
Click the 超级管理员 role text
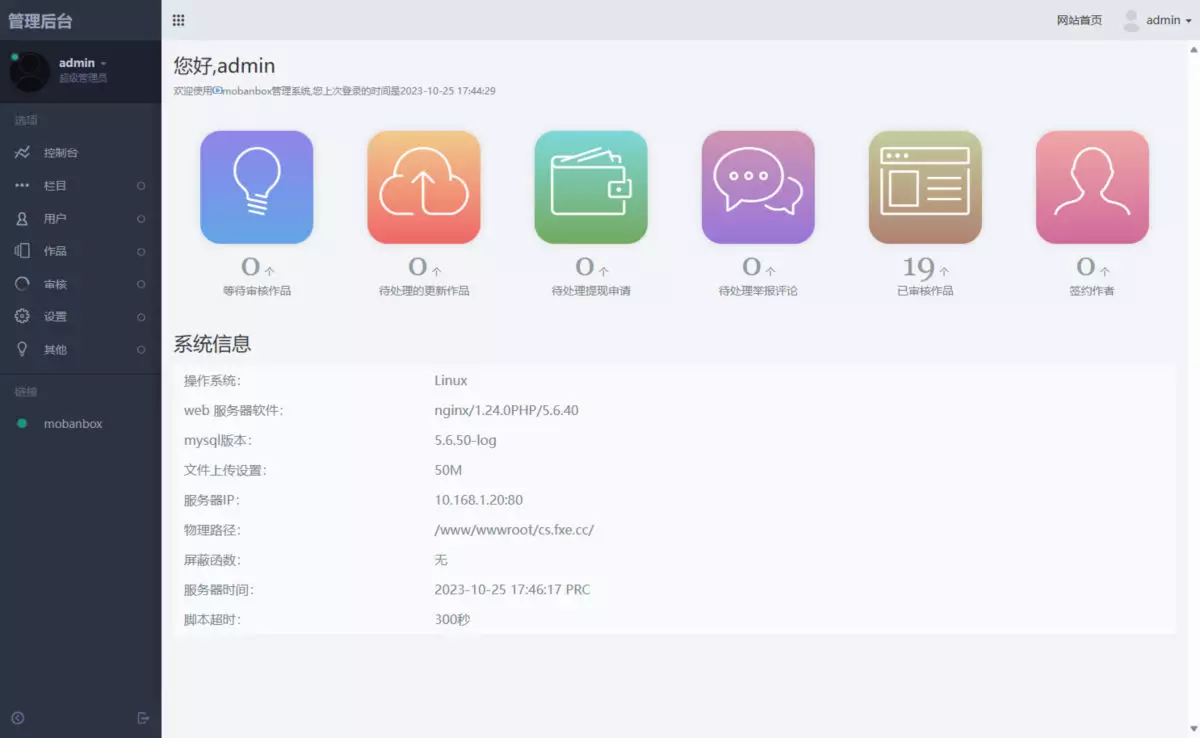(x=83, y=78)
